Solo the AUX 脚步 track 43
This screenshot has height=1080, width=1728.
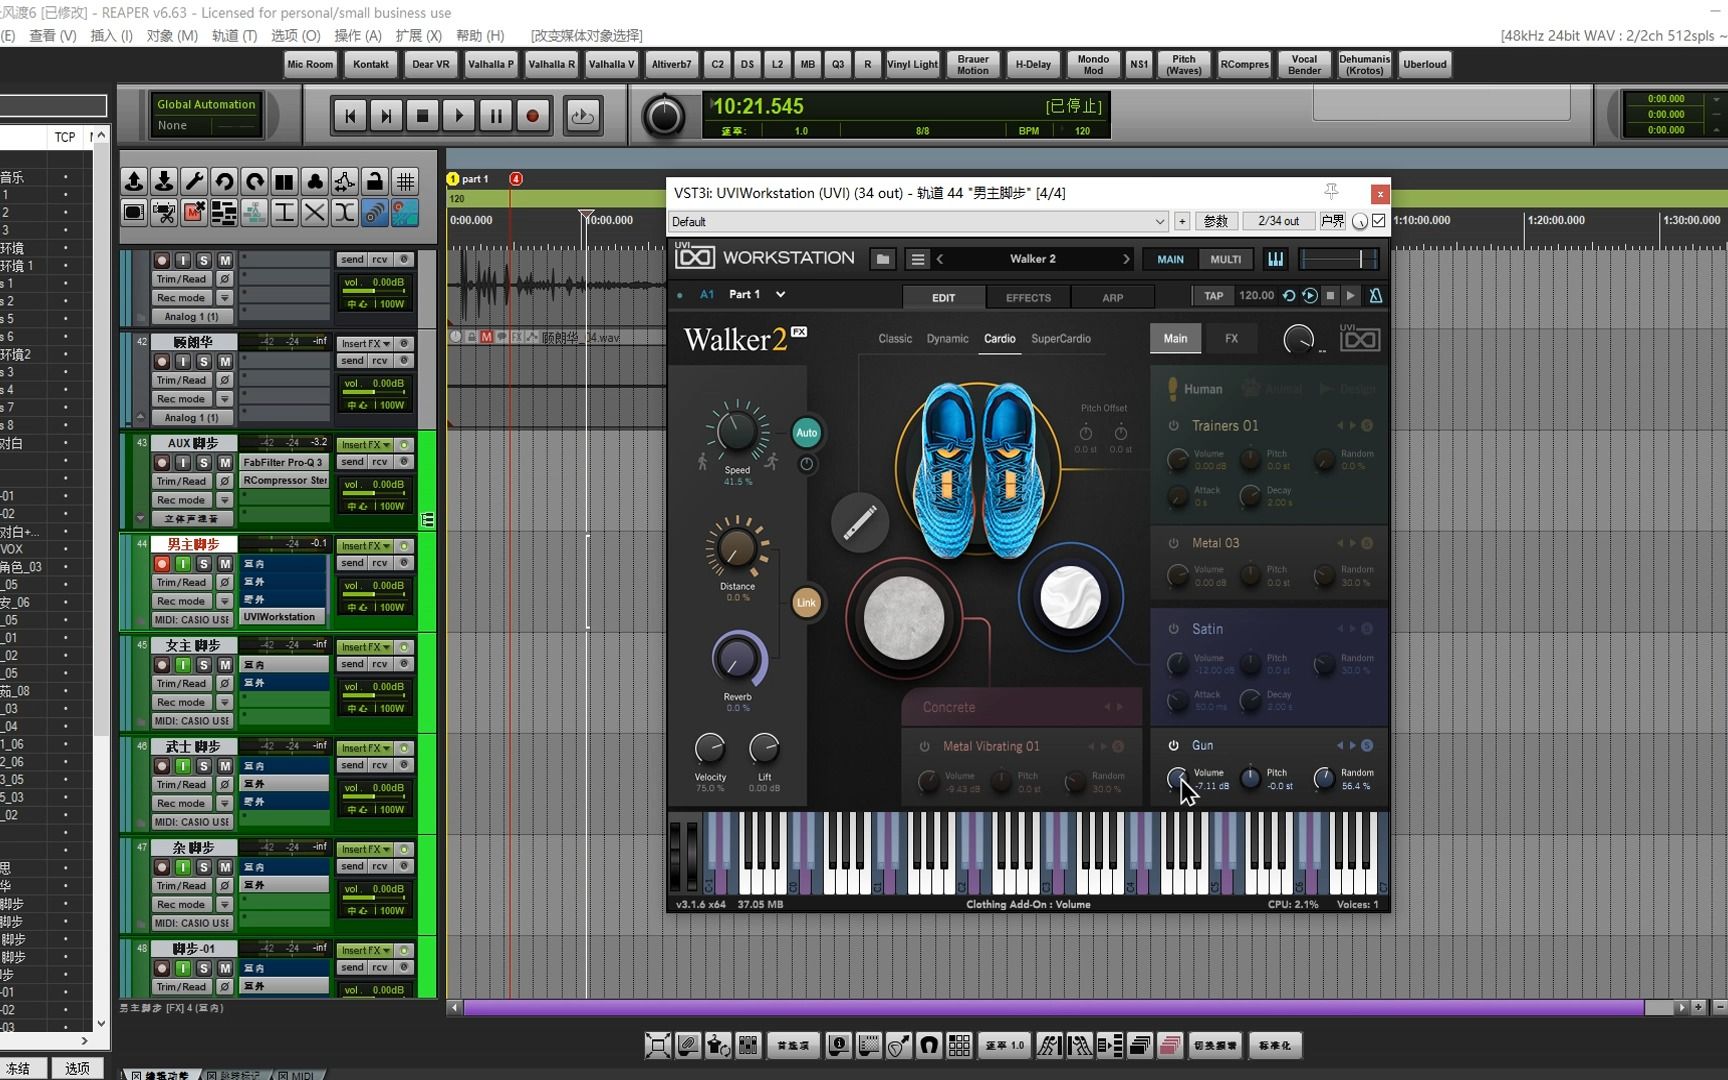204,462
